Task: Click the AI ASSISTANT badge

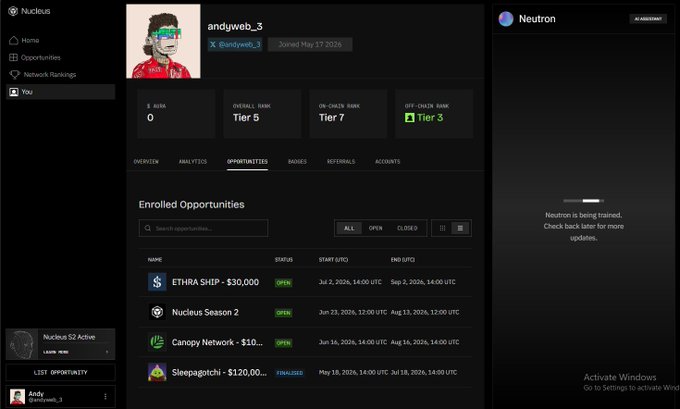Action: pyautogui.click(x=648, y=19)
